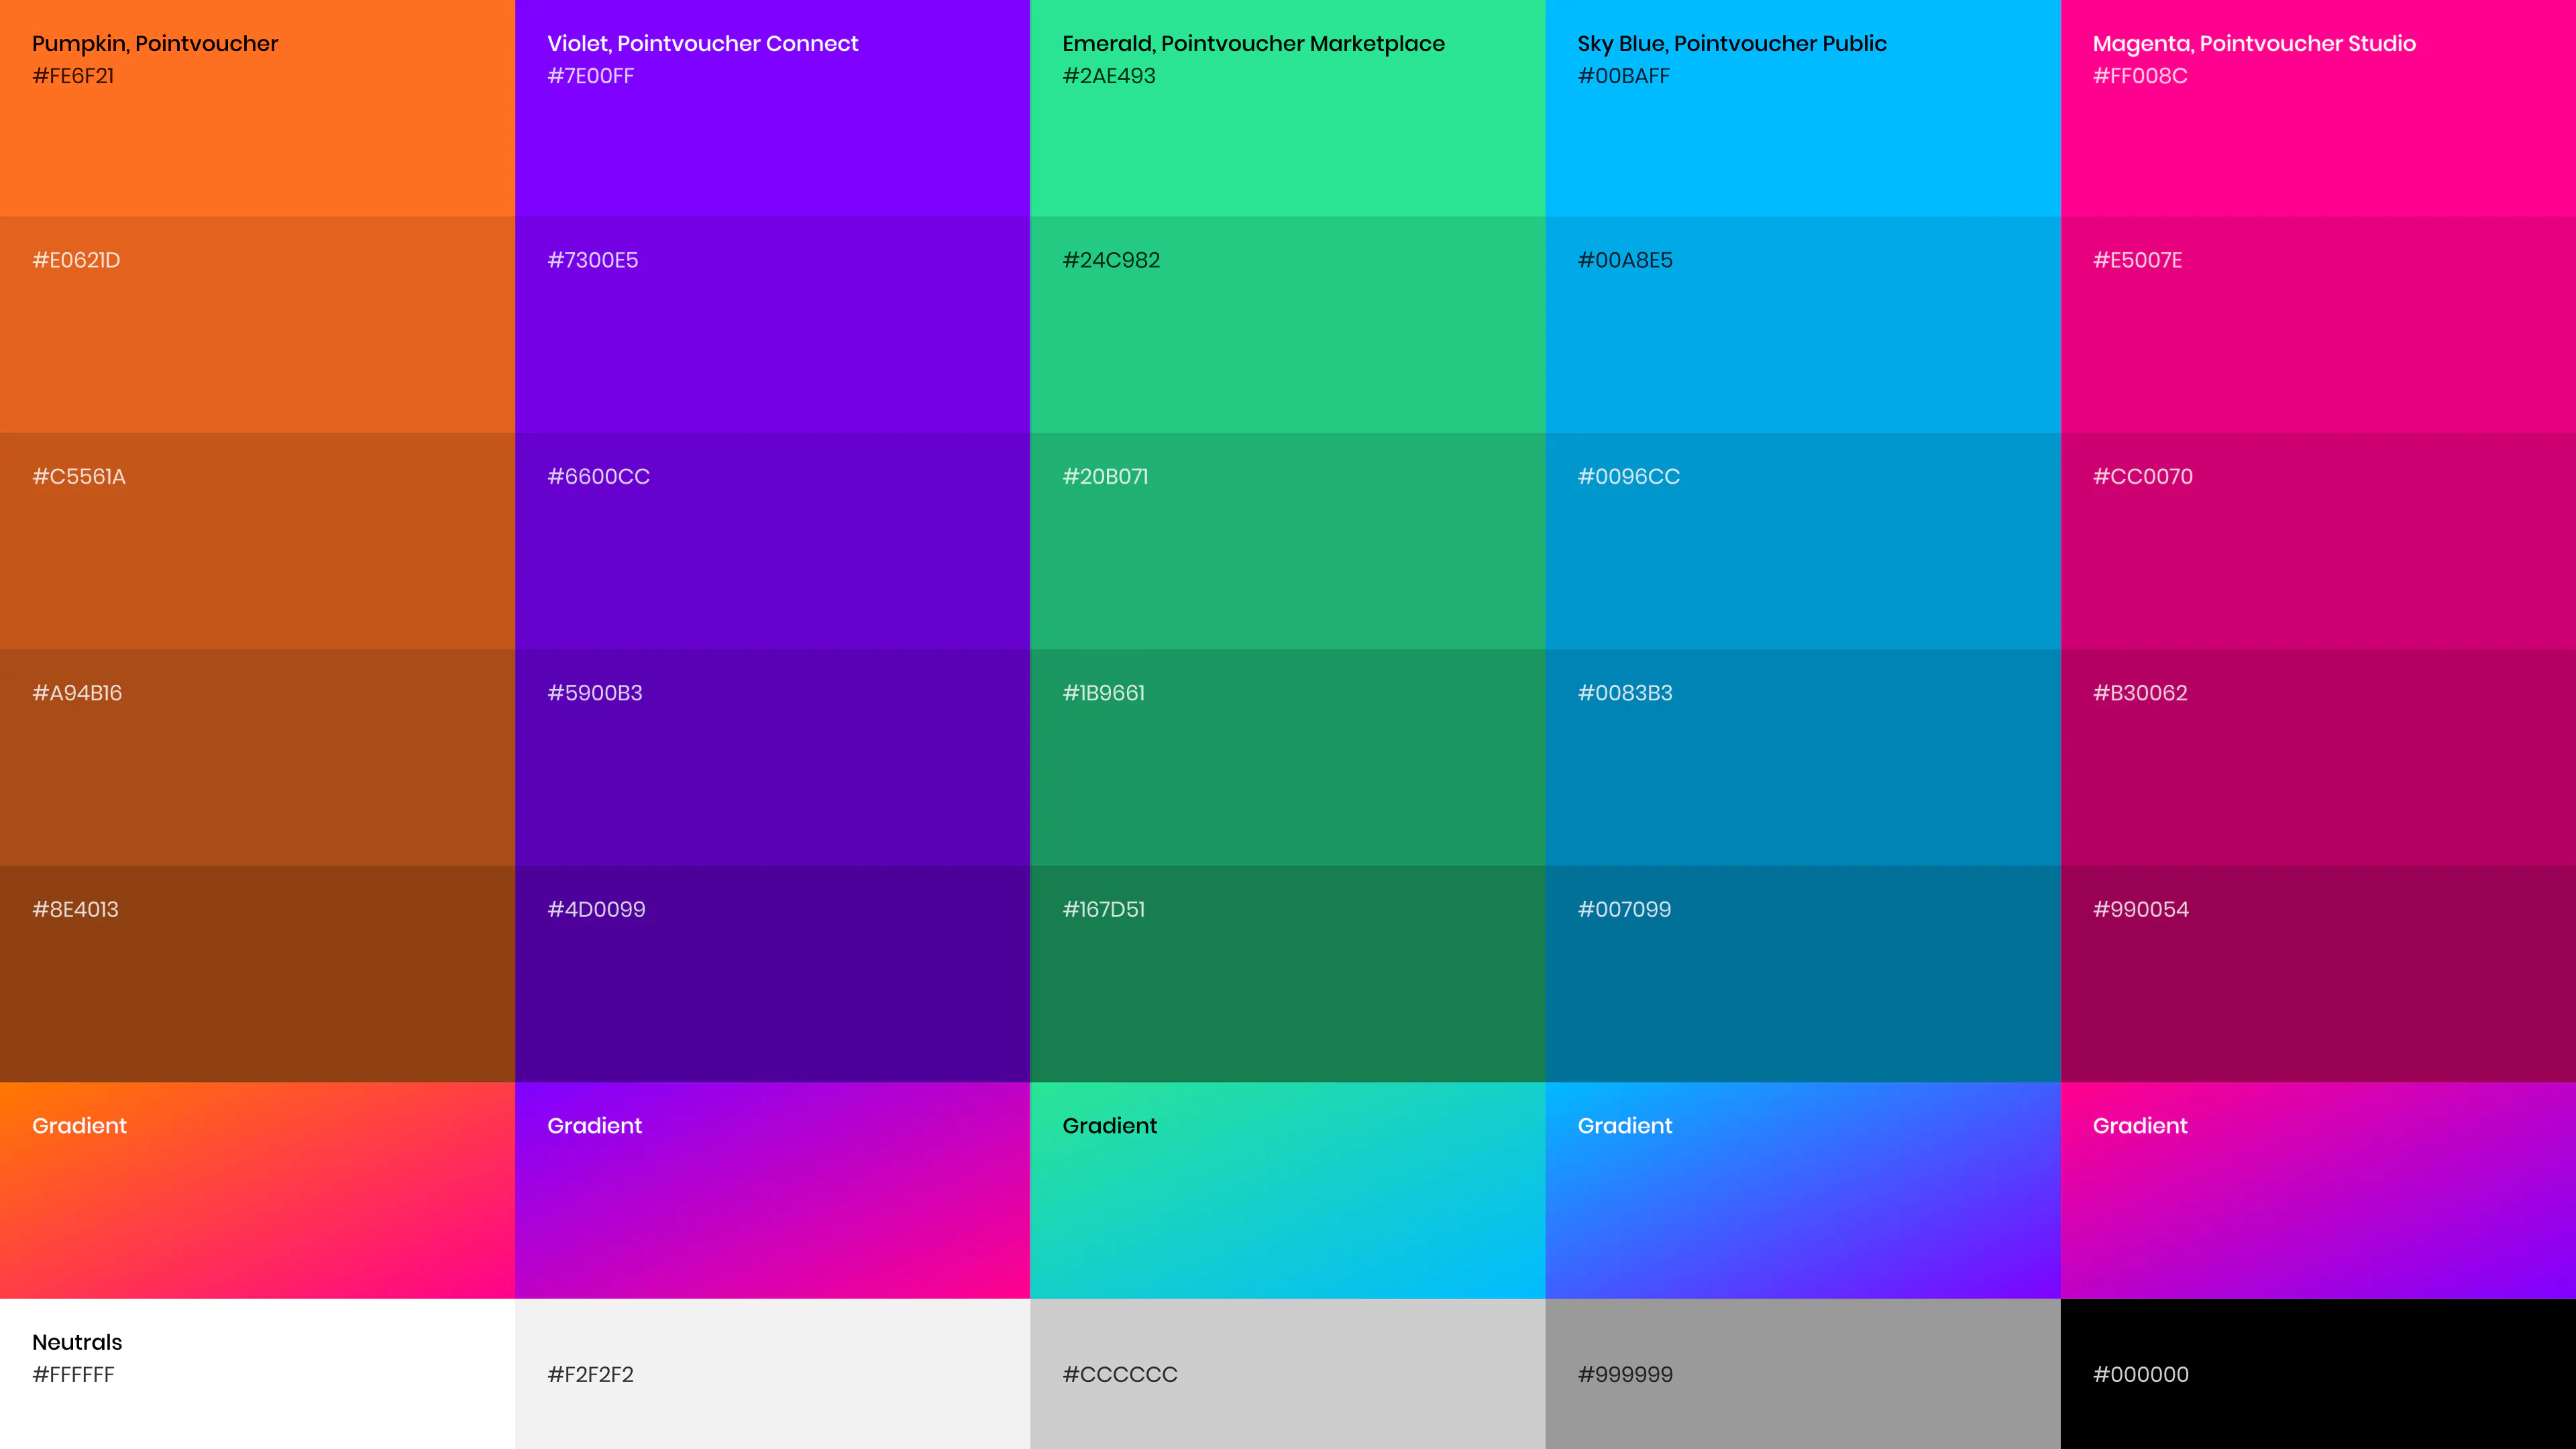Viewport: 2576px width, 1449px height.
Task: Pick the orange #E0621D swatch
Action: [257, 325]
